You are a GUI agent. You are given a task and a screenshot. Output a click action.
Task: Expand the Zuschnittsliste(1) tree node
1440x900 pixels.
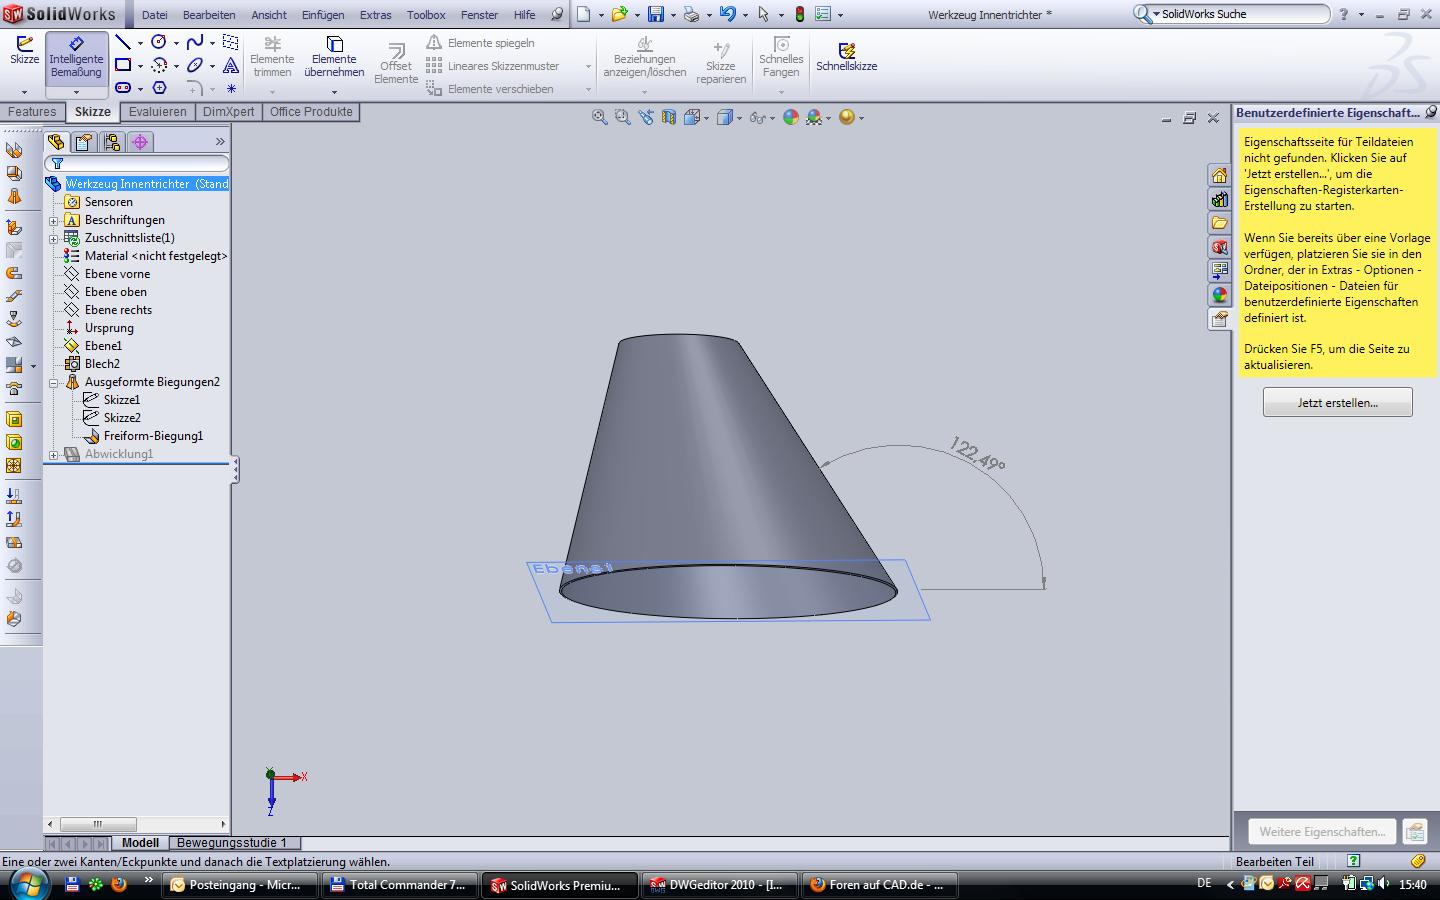click(55, 238)
